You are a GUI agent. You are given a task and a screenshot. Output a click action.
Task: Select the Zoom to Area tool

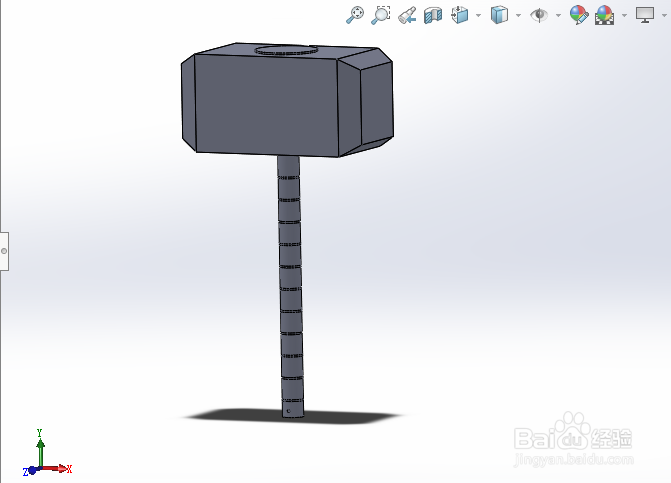[380, 15]
